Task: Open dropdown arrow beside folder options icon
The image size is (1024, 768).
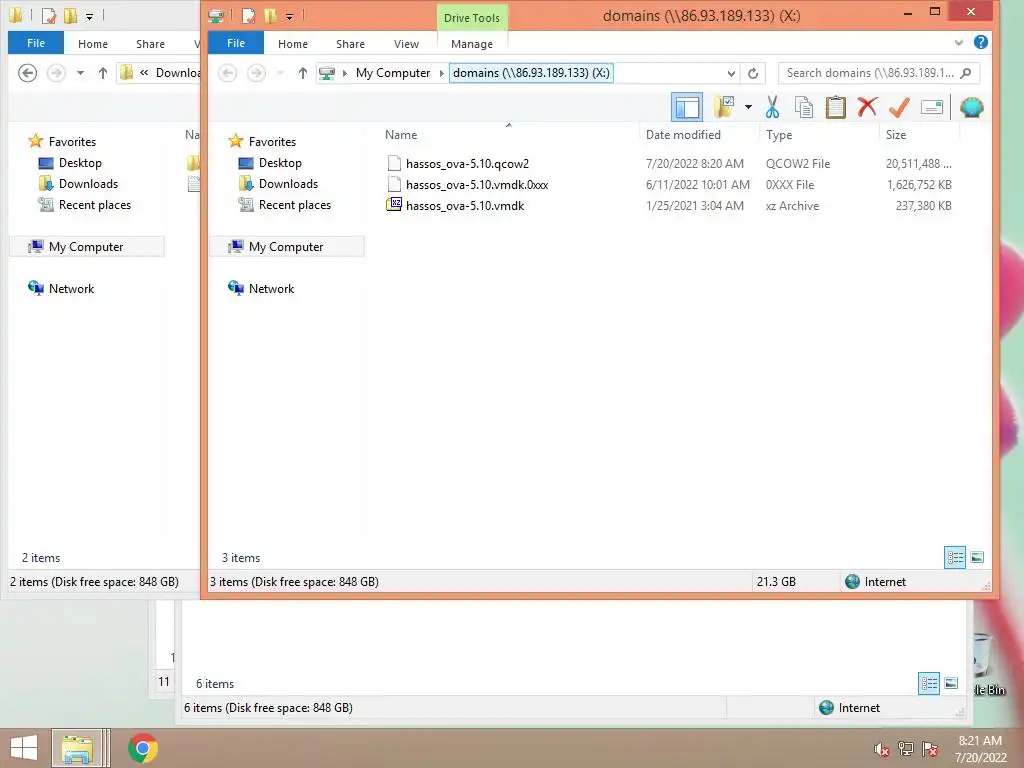Action: (748, 107)
